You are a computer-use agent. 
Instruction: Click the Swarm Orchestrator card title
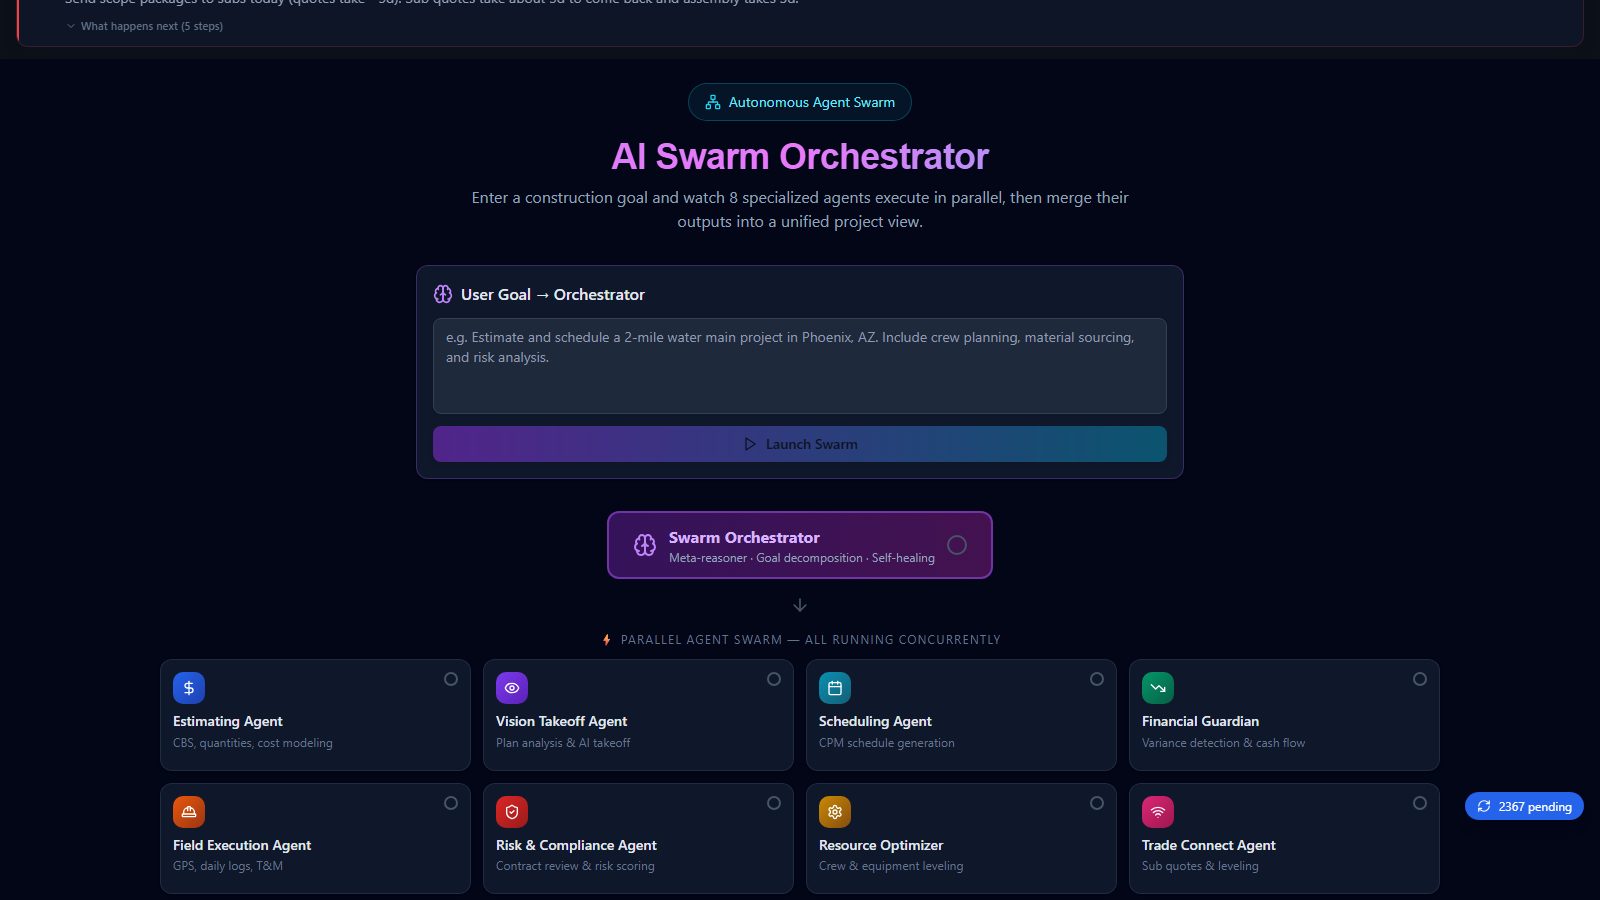(x=744, y=537)
